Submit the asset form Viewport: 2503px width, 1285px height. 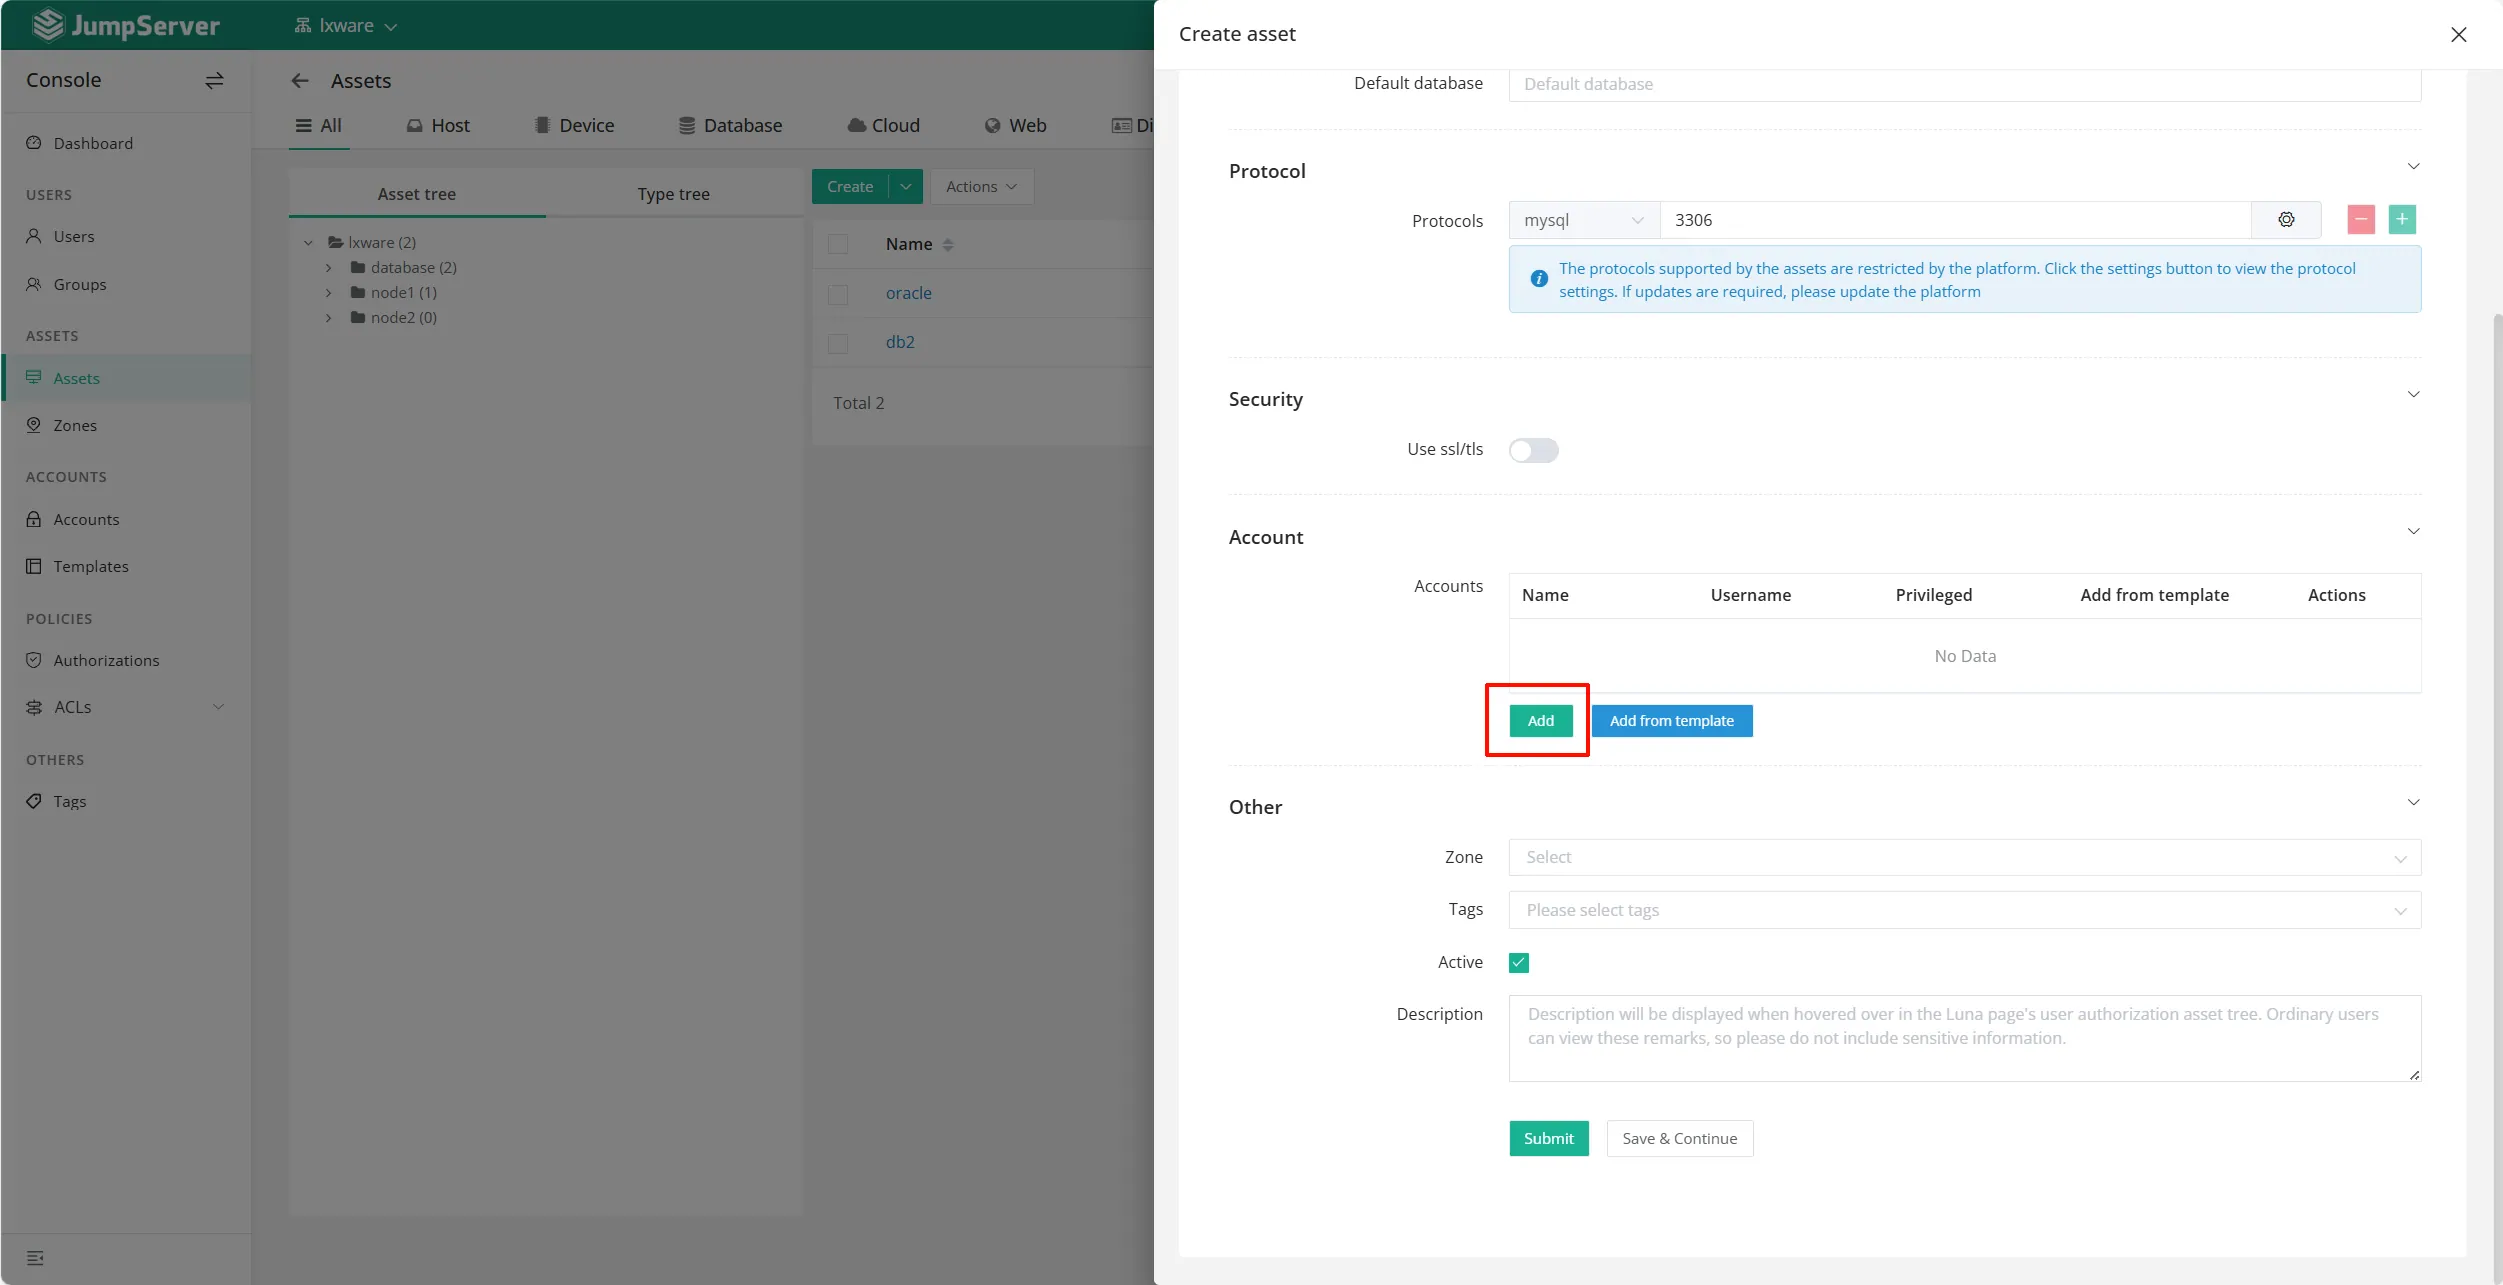[1549, 1139]
